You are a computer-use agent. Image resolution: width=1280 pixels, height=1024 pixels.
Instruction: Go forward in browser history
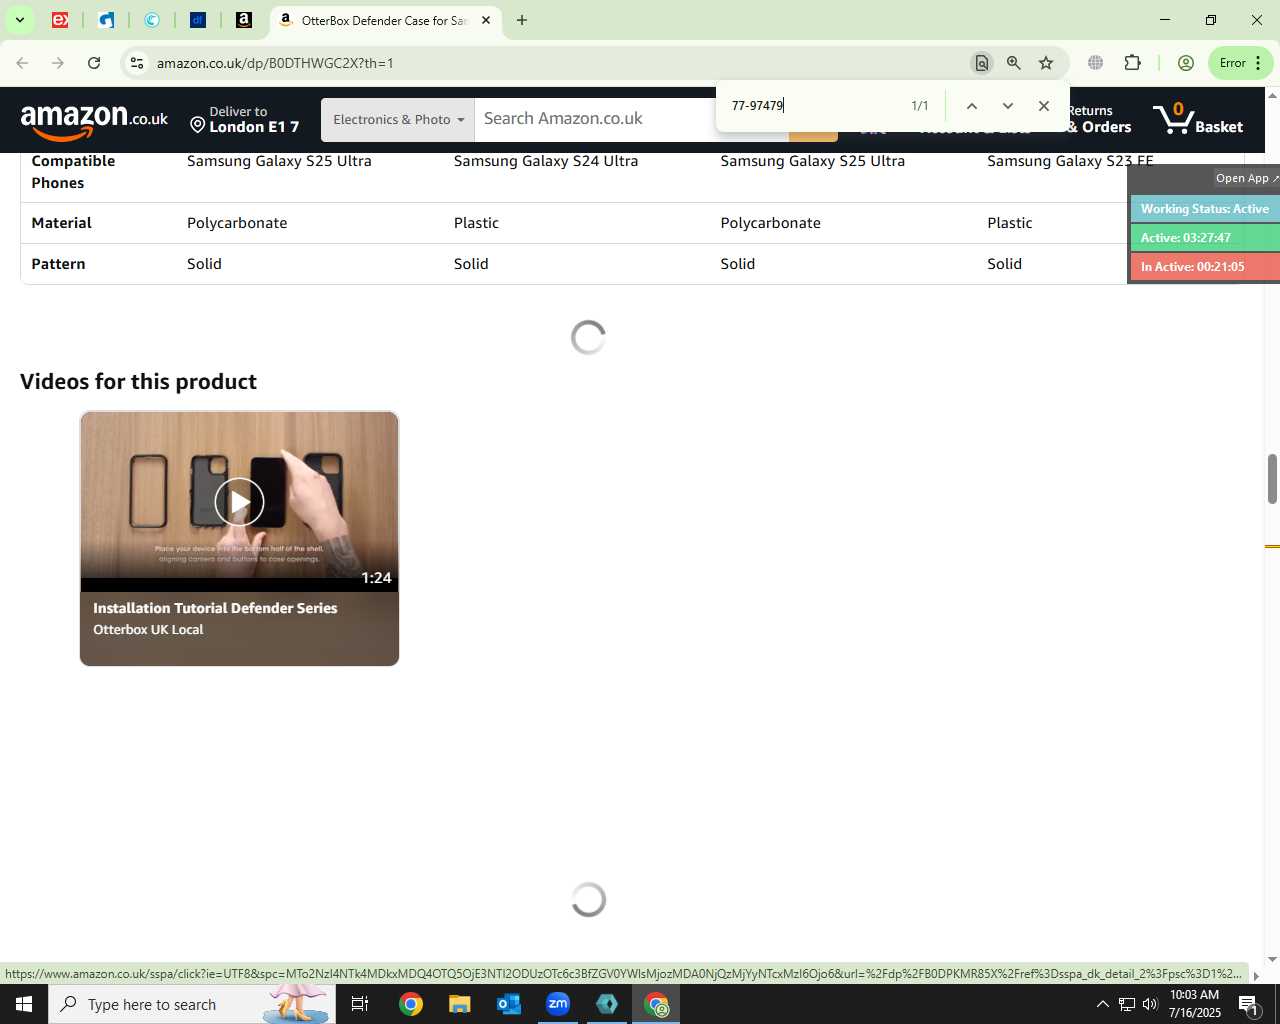click(x=58, y=63)
